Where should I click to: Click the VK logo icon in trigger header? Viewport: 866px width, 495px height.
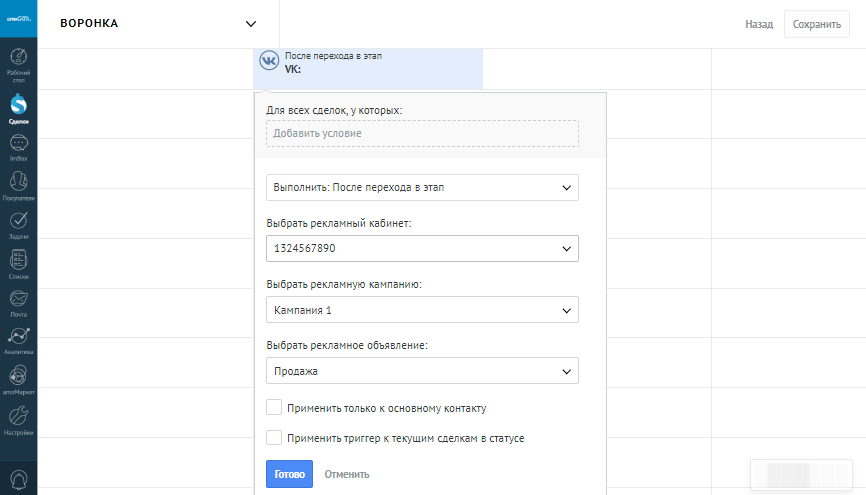[x=269, y=61]
